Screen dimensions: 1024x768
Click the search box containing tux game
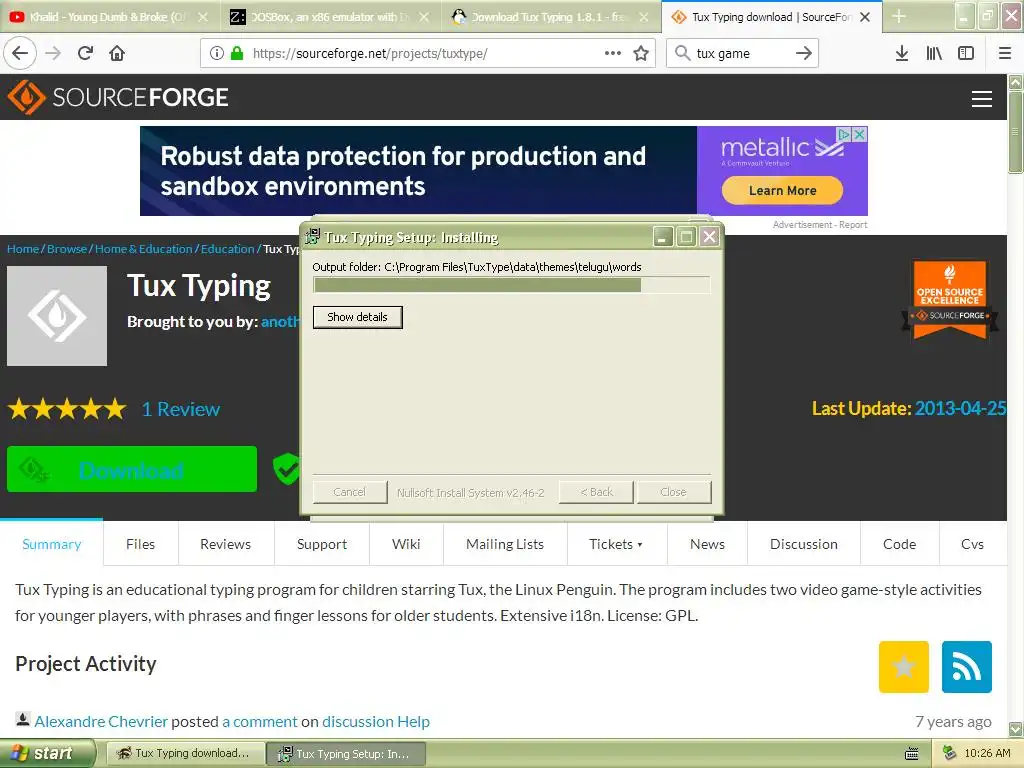741,54
